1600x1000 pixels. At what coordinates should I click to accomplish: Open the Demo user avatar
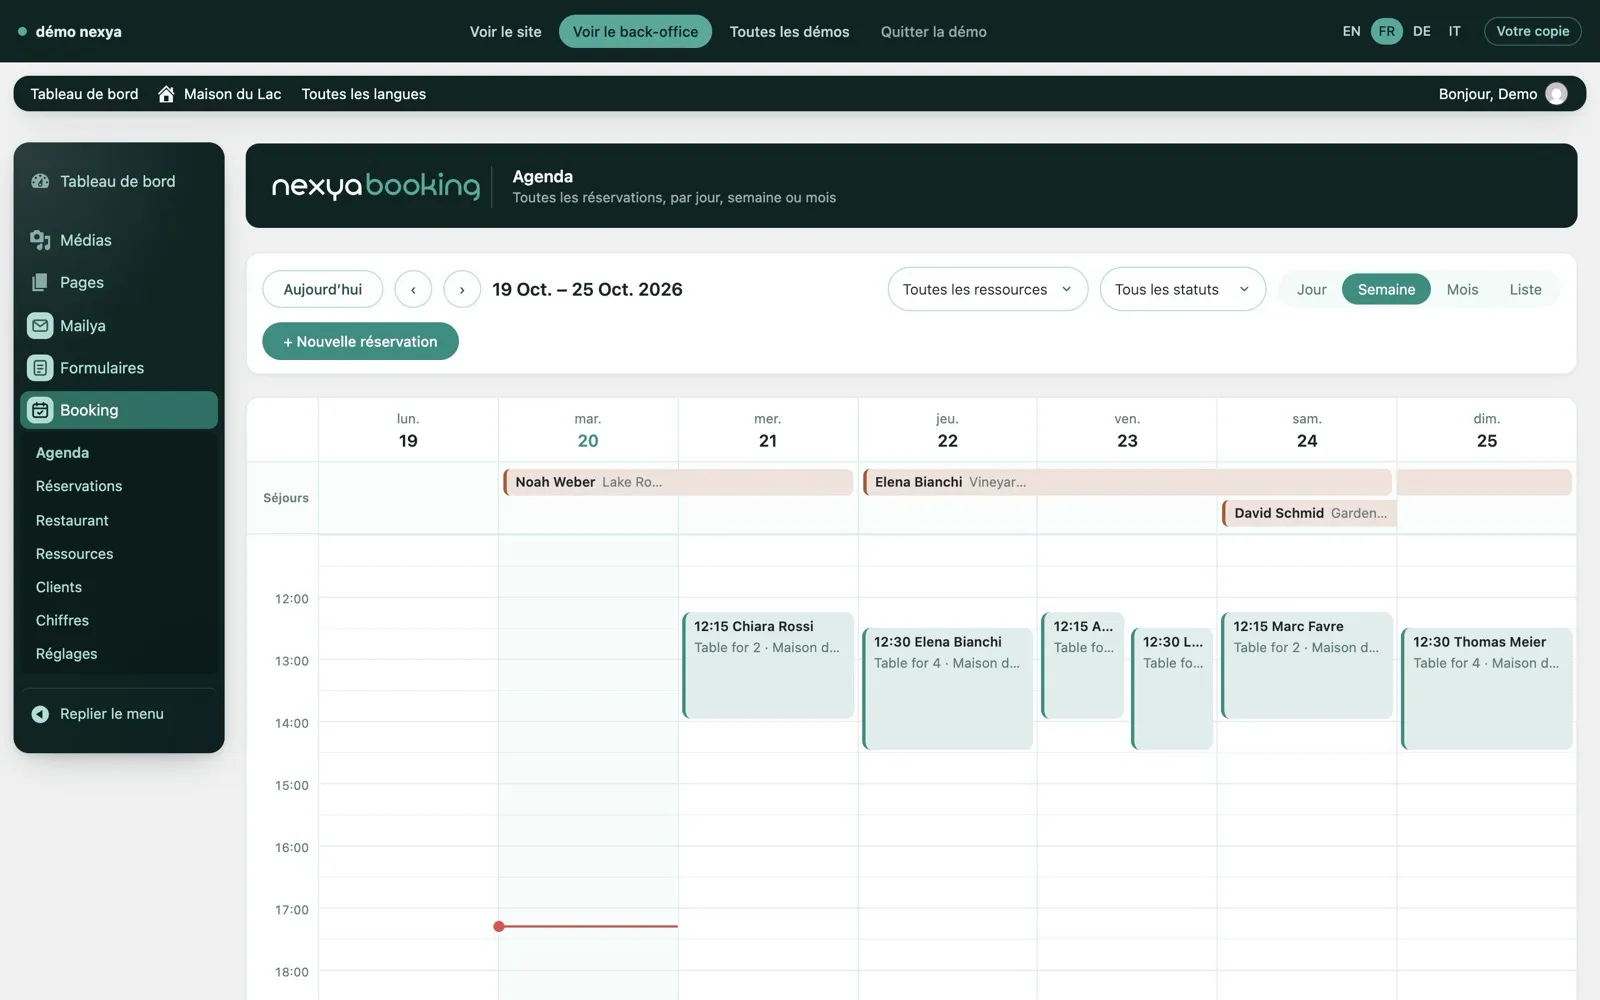[1556, 94]
